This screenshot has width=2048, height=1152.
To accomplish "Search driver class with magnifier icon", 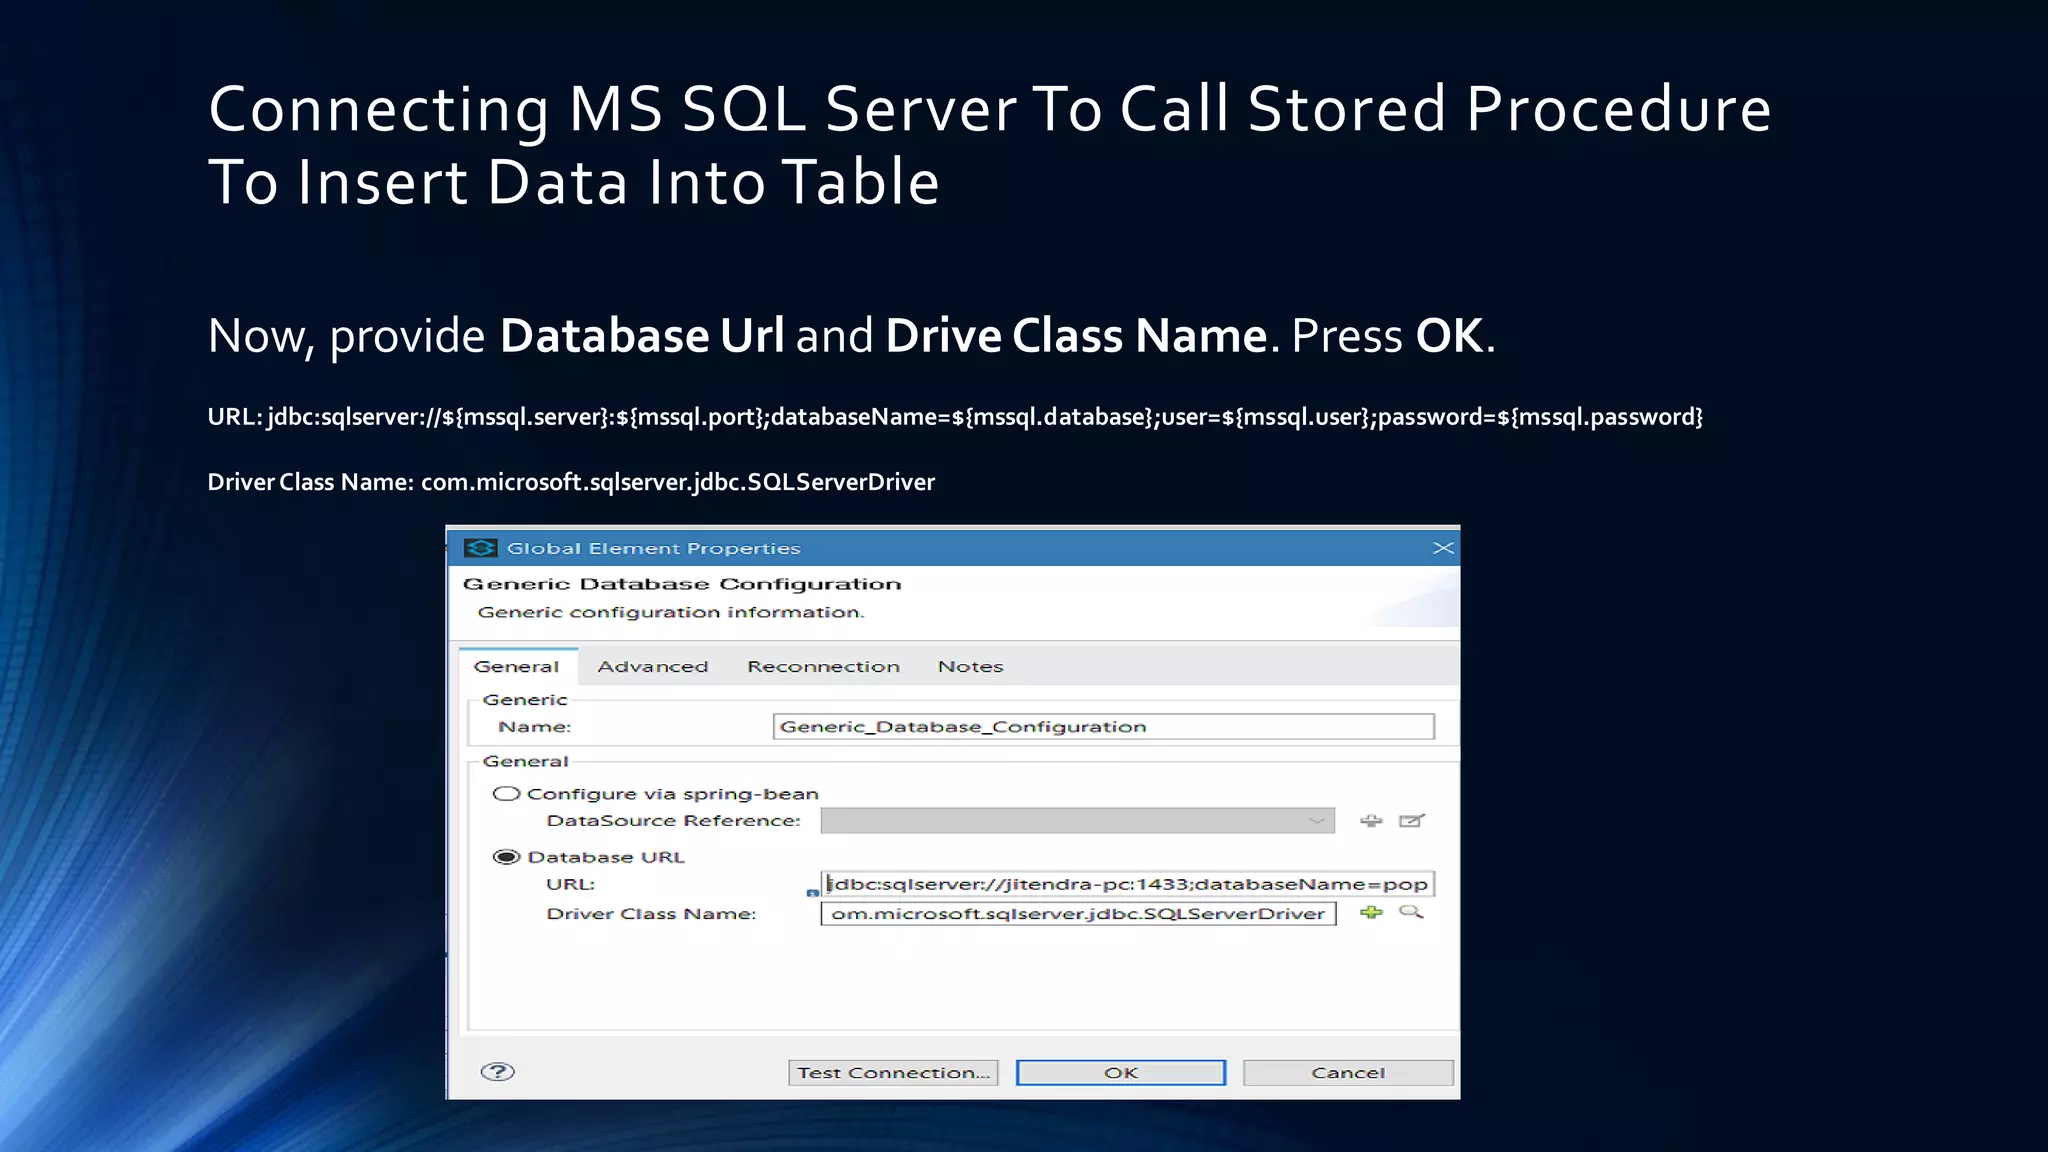I will pyautogui.click(x=1411, y=912).
